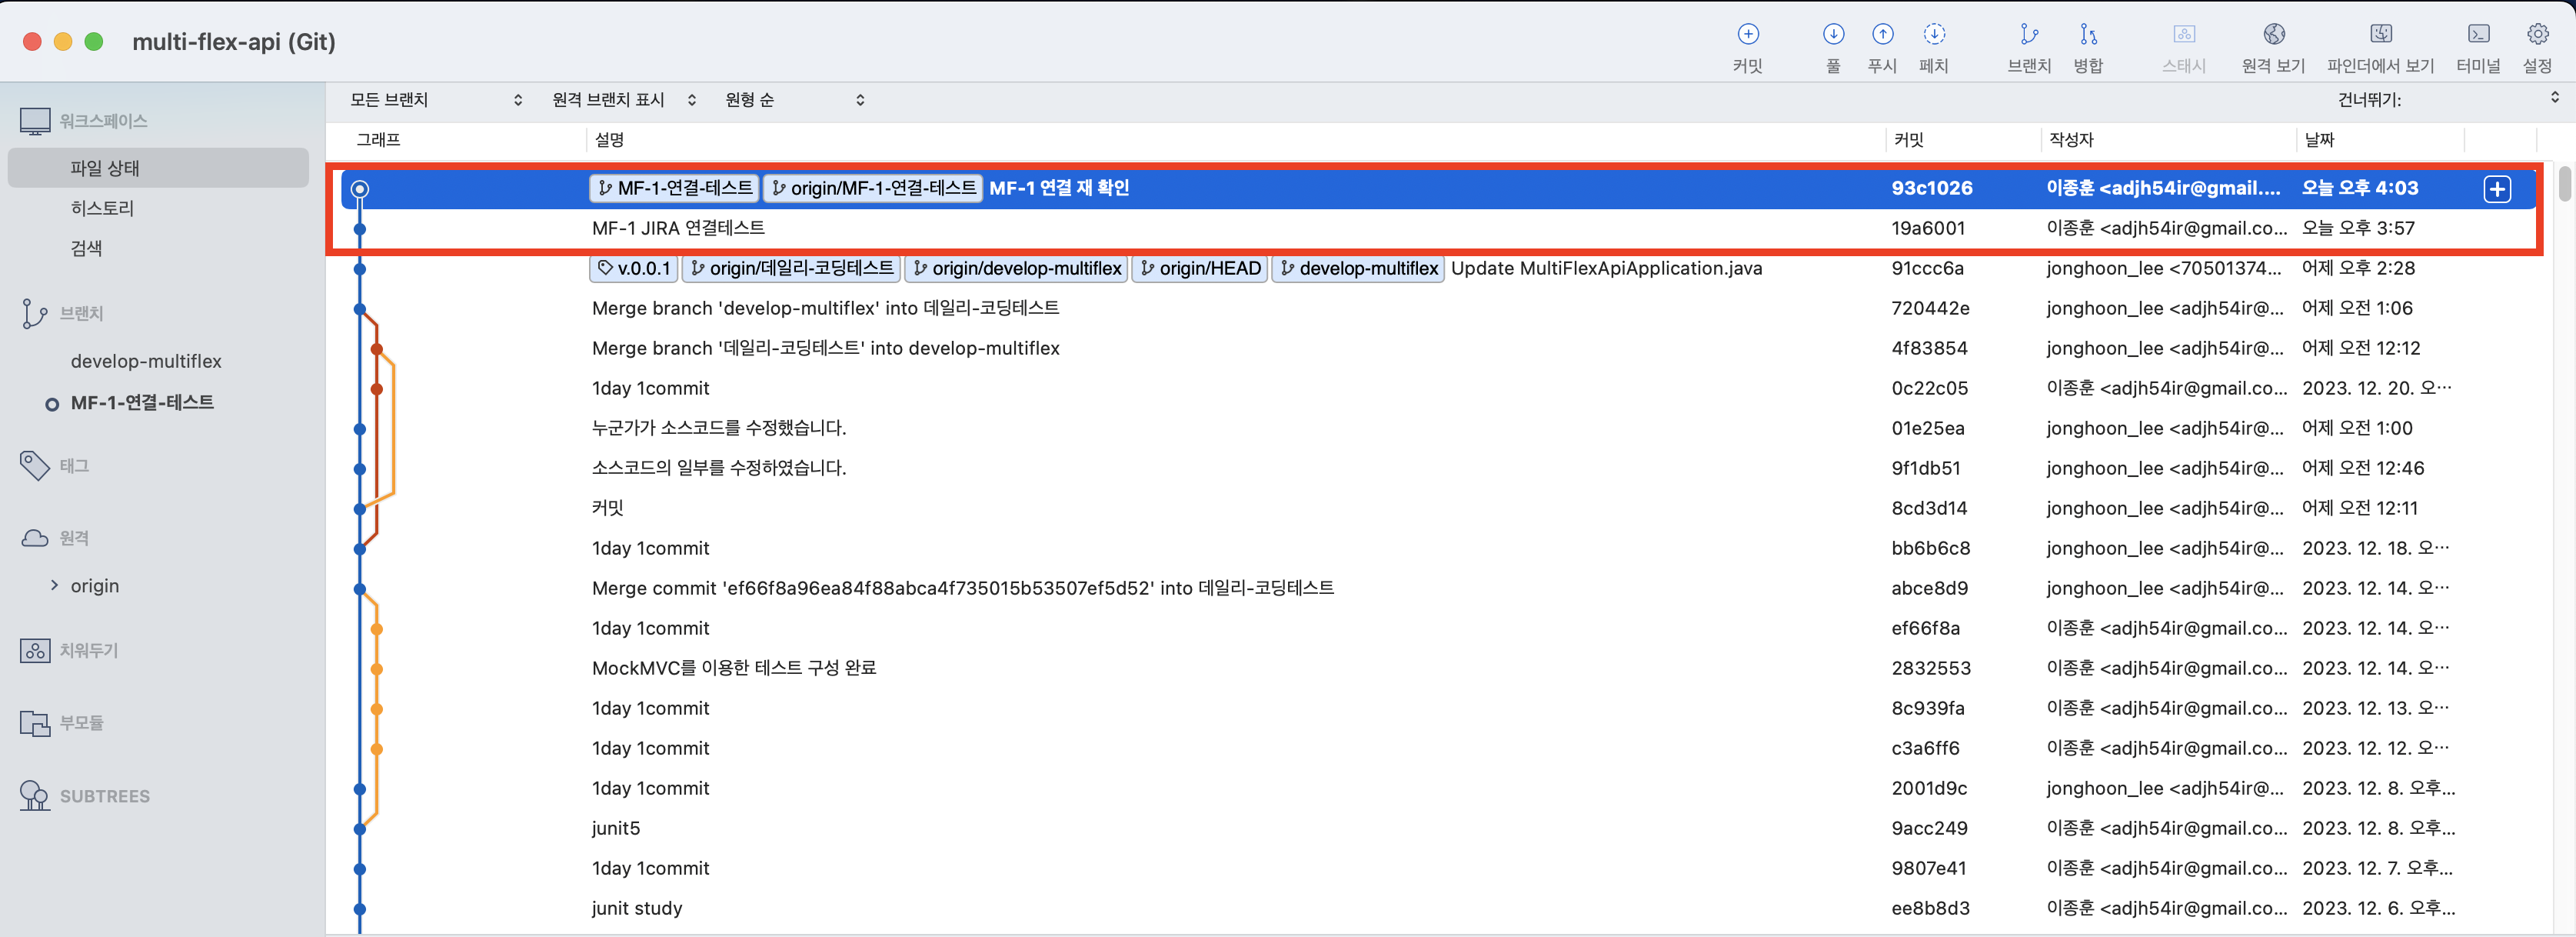Click the plus button on selected commit row

[2497, 189]
